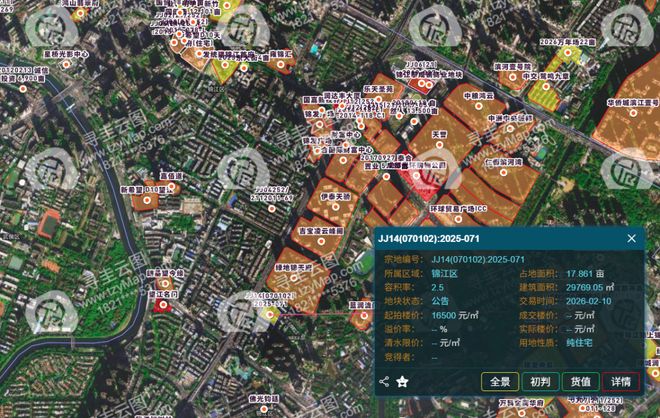Click the parcel status 公告
This screenshot has width=660, height=418.
[x=440, y=301]
